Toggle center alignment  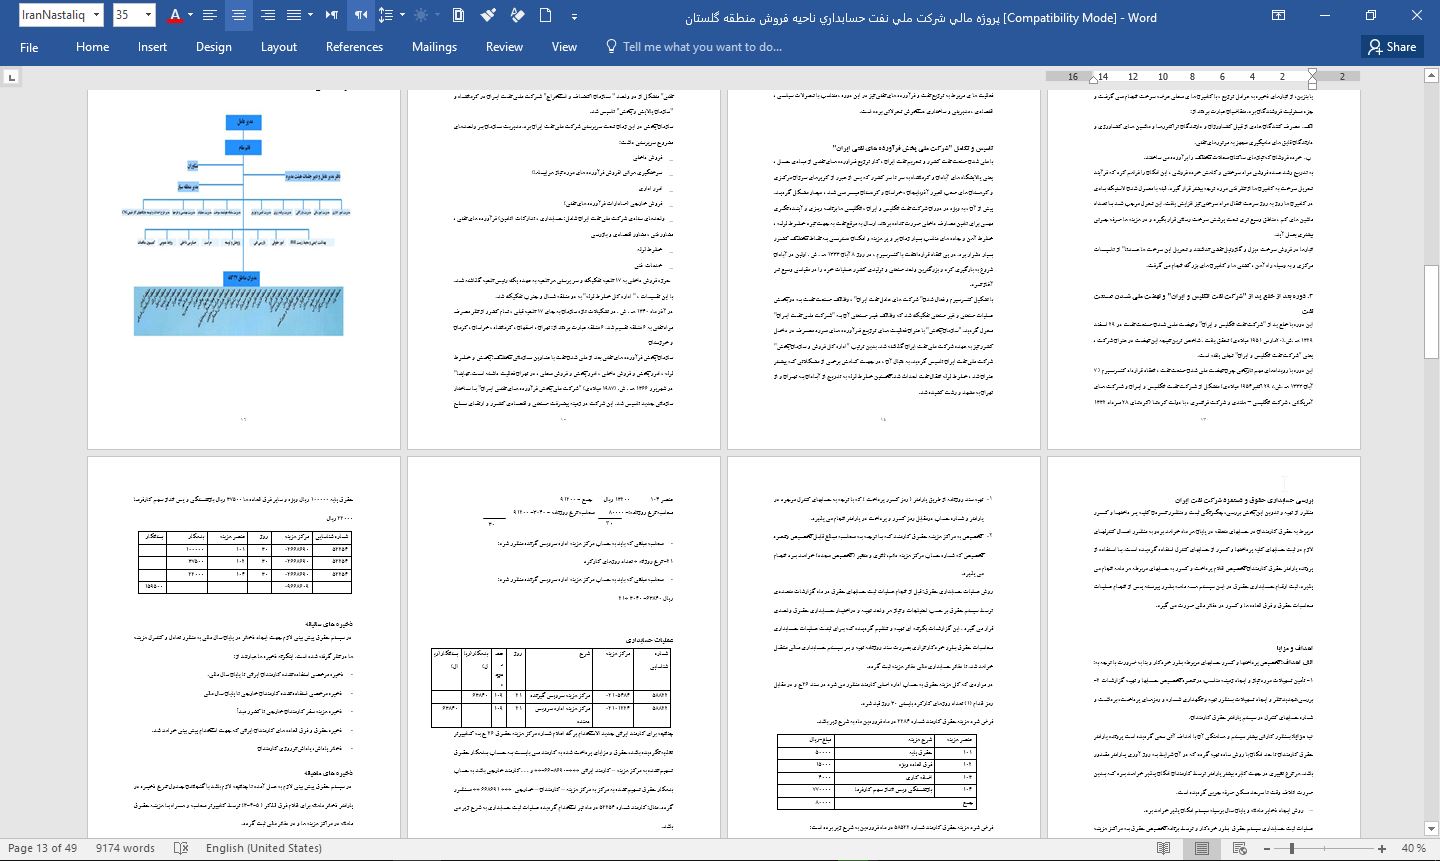[238, 15]
